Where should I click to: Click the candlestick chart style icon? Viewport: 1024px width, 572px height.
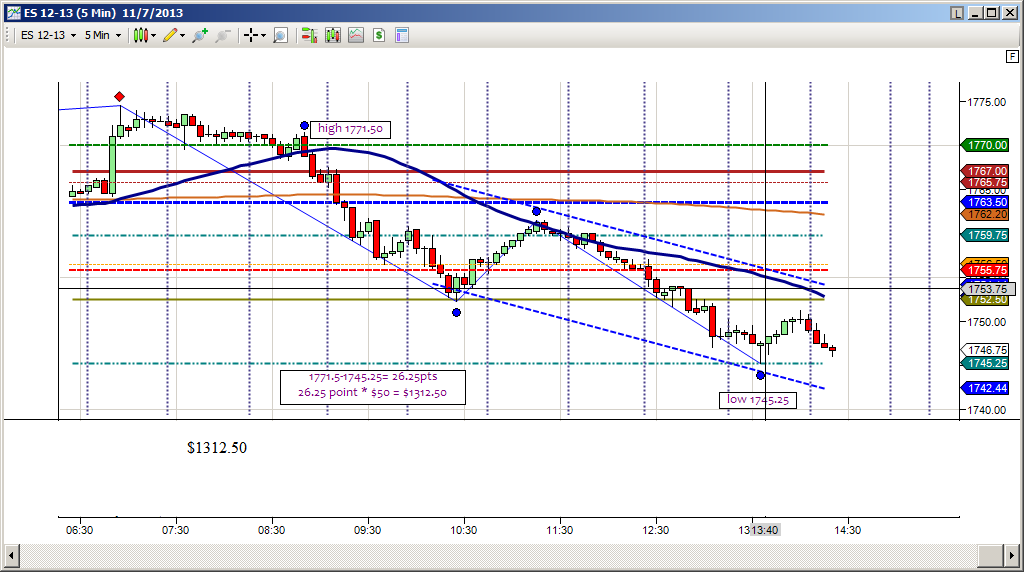140,35
